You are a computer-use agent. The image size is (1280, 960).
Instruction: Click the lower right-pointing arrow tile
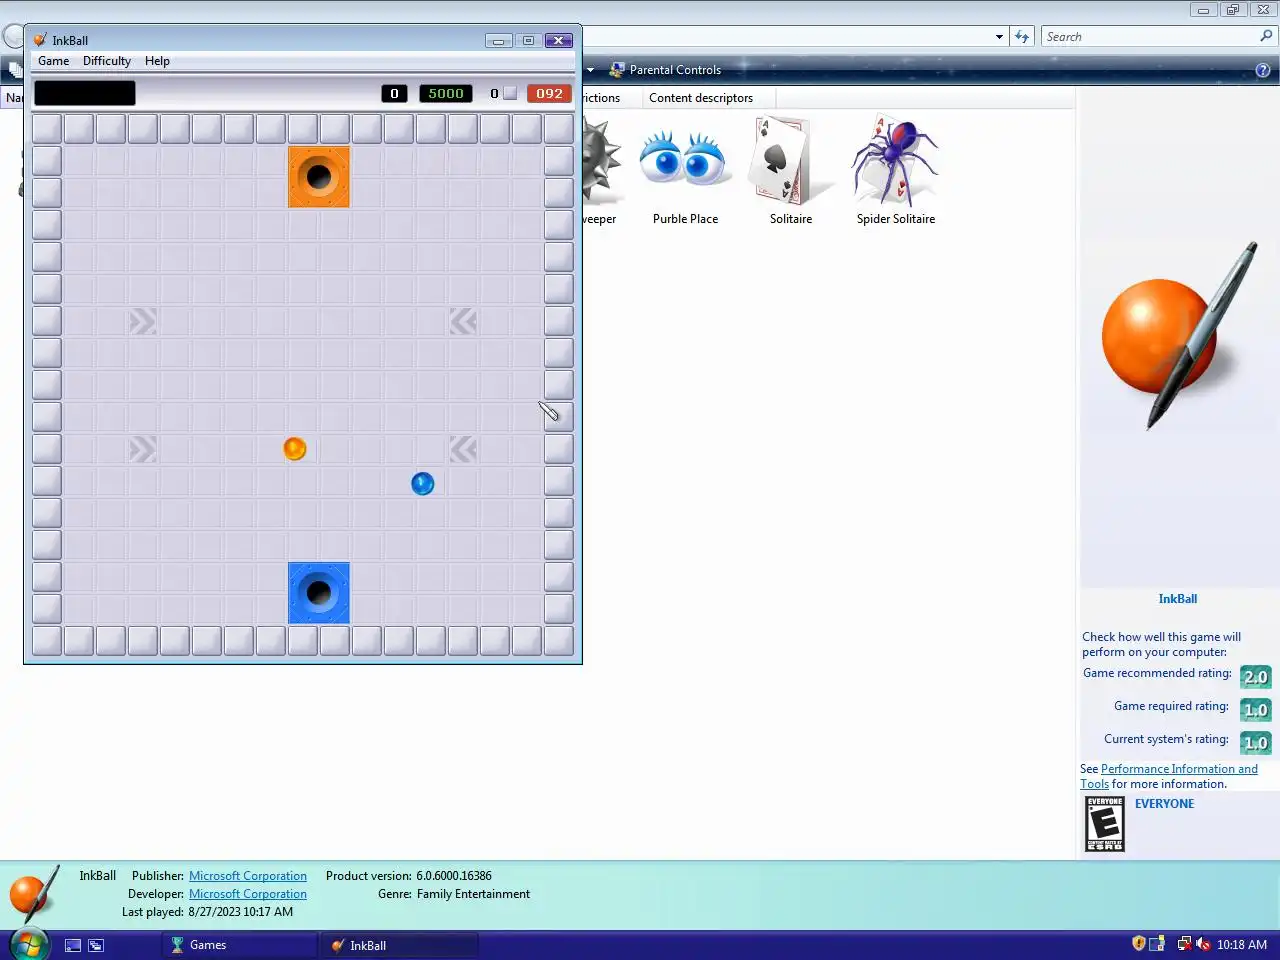(143, 449)
